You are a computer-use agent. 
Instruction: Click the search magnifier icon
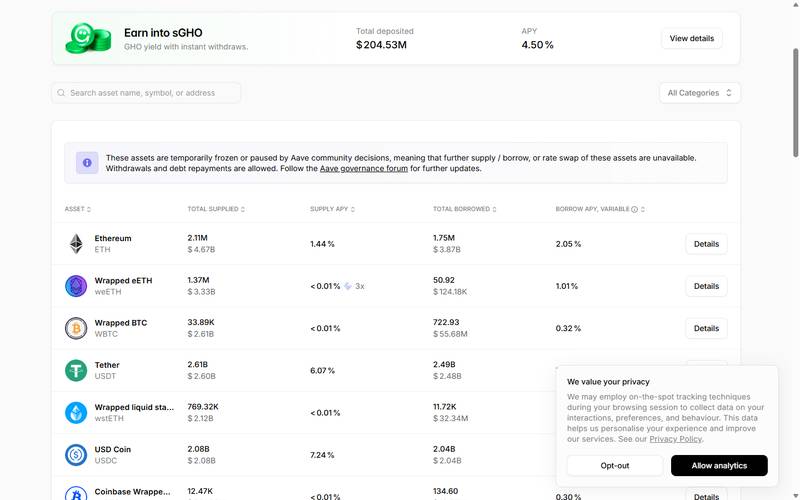point(61,93)
